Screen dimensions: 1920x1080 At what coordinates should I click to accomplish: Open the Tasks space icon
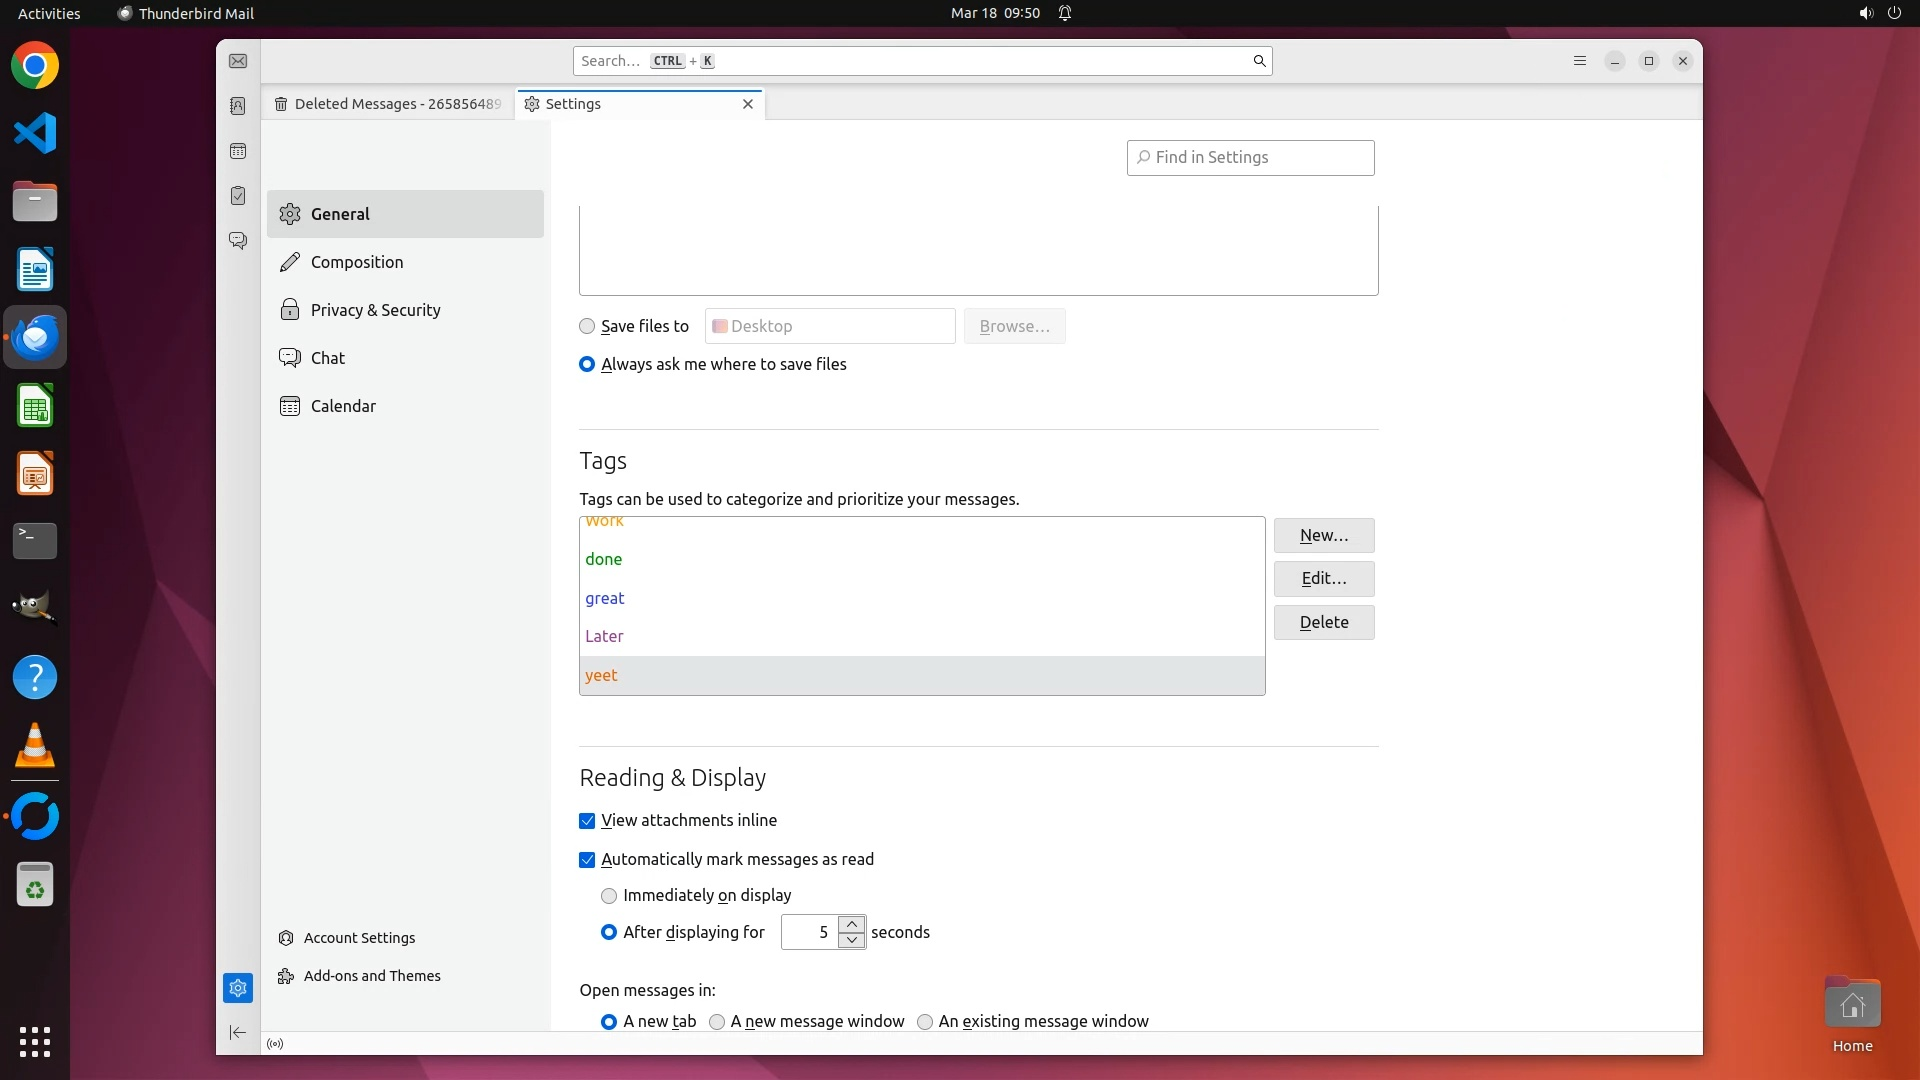[x=238, y=196]
